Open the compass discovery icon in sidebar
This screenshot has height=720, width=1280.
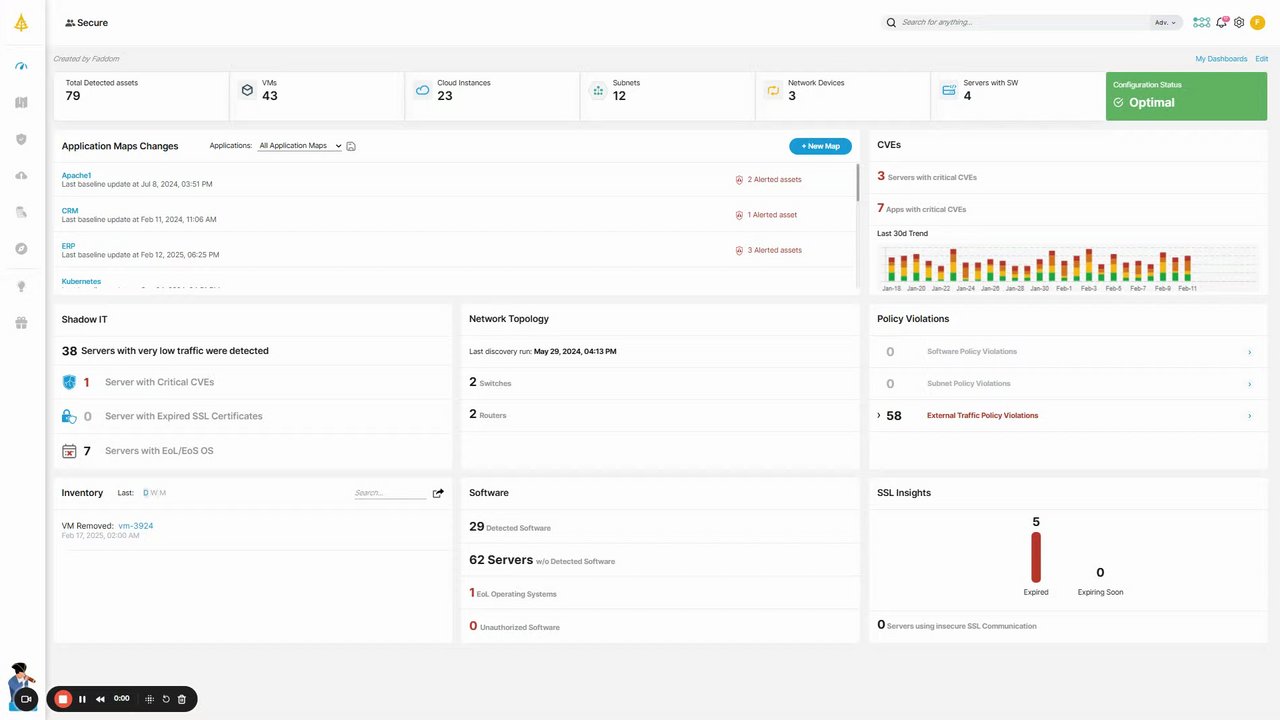tap(21, 249)
